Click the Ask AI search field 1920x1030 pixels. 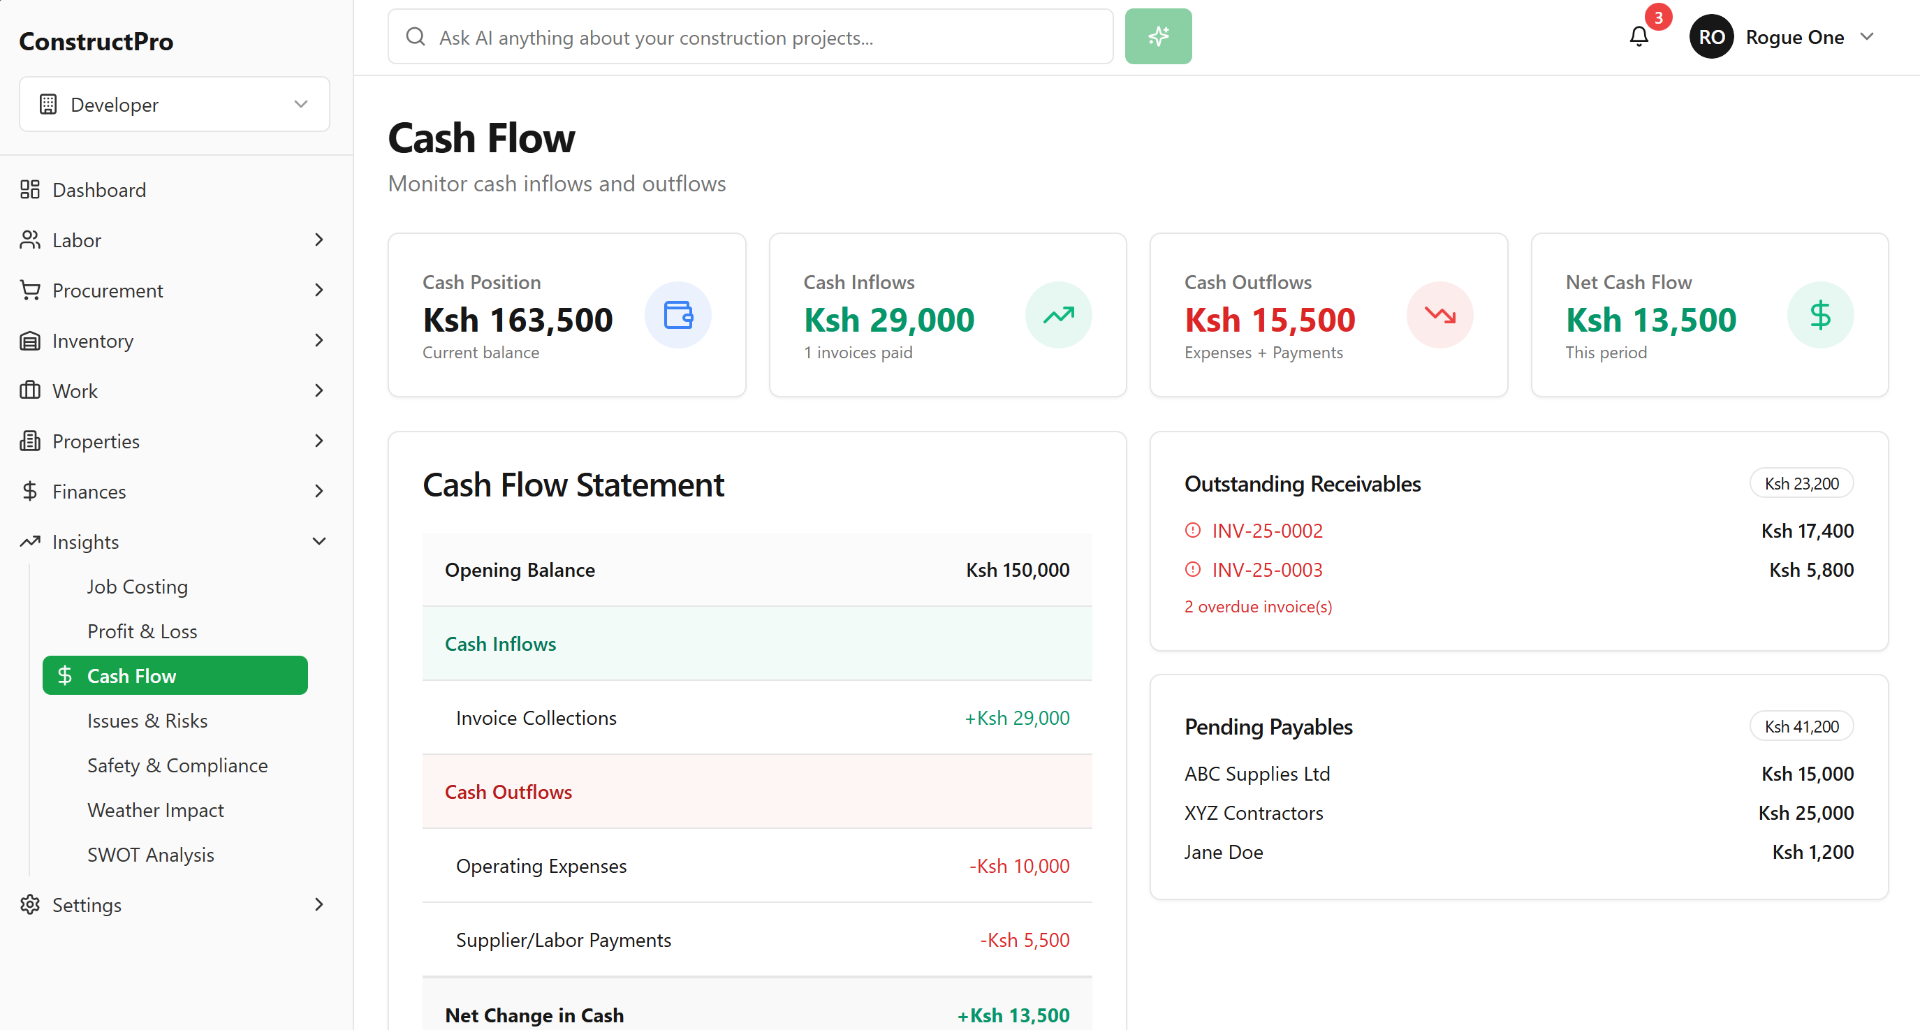(750, 37)
